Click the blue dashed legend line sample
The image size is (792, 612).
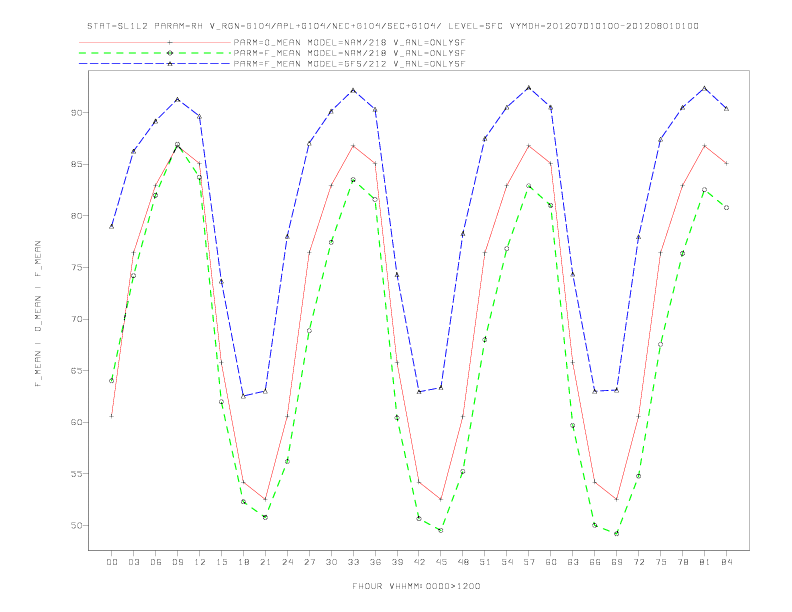[x=155, y=64]
